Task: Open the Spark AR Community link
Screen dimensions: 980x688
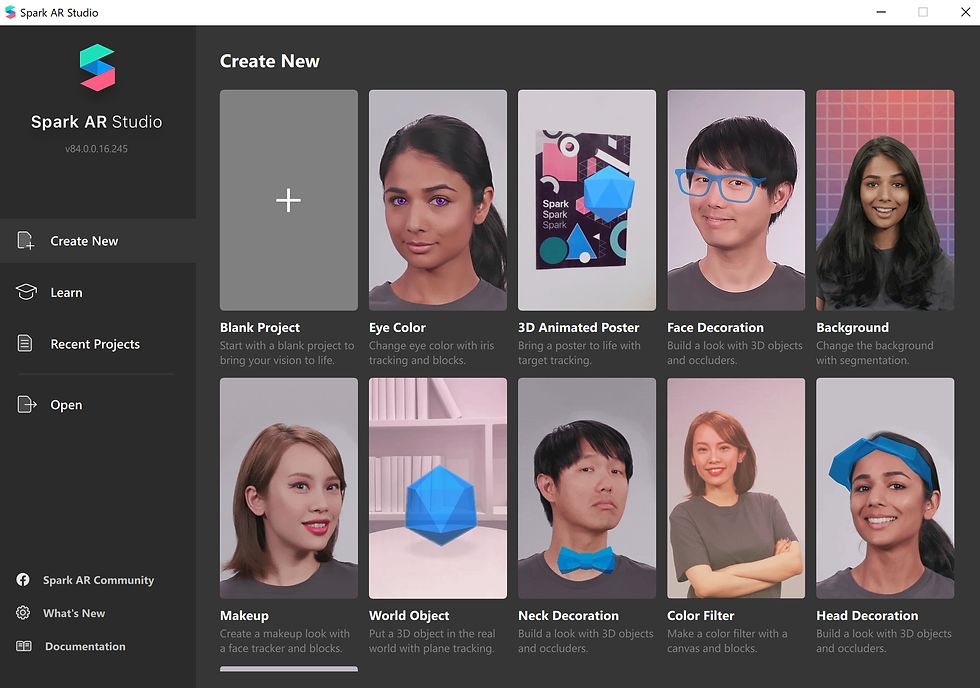Action: (x=98, y=580)
